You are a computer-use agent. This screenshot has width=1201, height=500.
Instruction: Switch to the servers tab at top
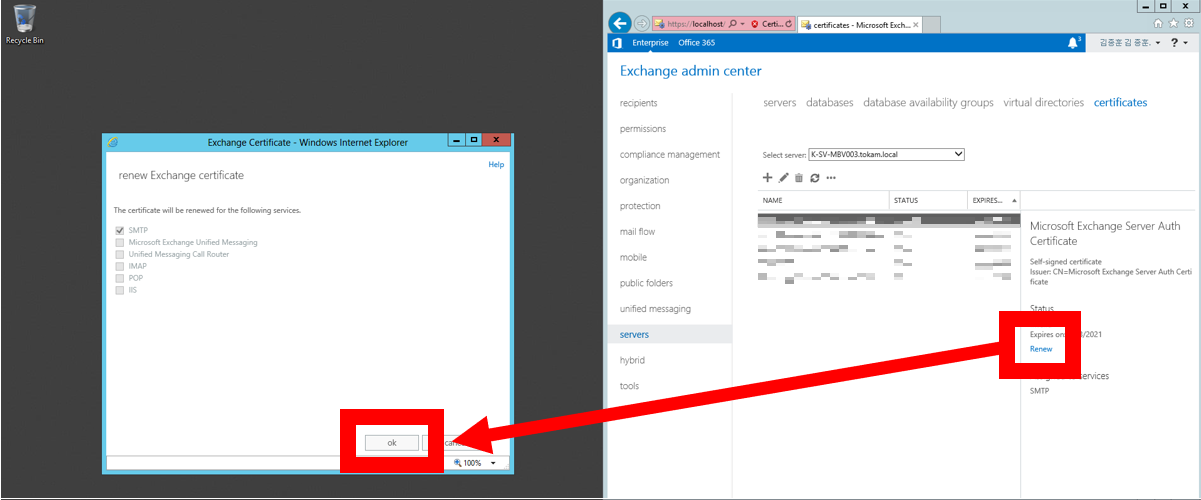(x=780, y=102)
